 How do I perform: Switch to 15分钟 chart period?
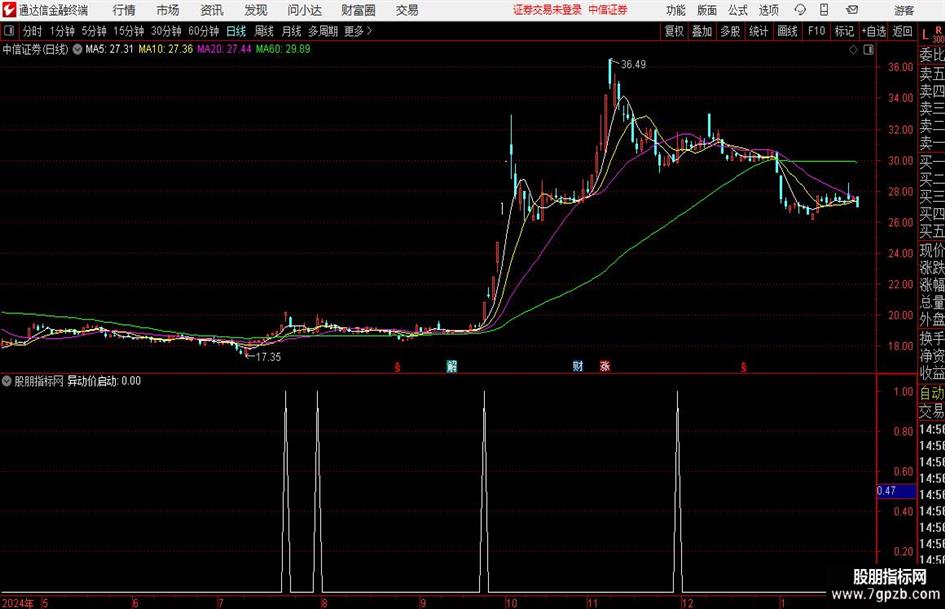(128, 31)
